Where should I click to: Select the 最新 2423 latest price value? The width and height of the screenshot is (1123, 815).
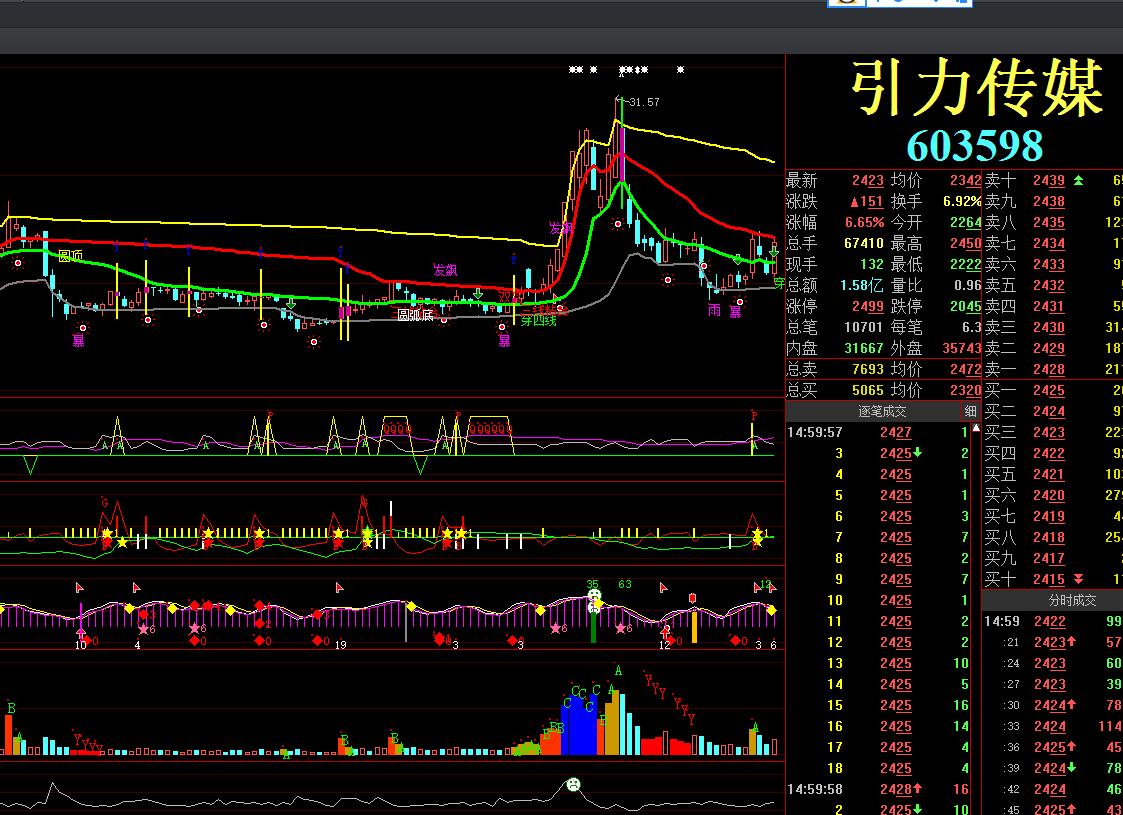pyautogui.click(x=867, y=181)
